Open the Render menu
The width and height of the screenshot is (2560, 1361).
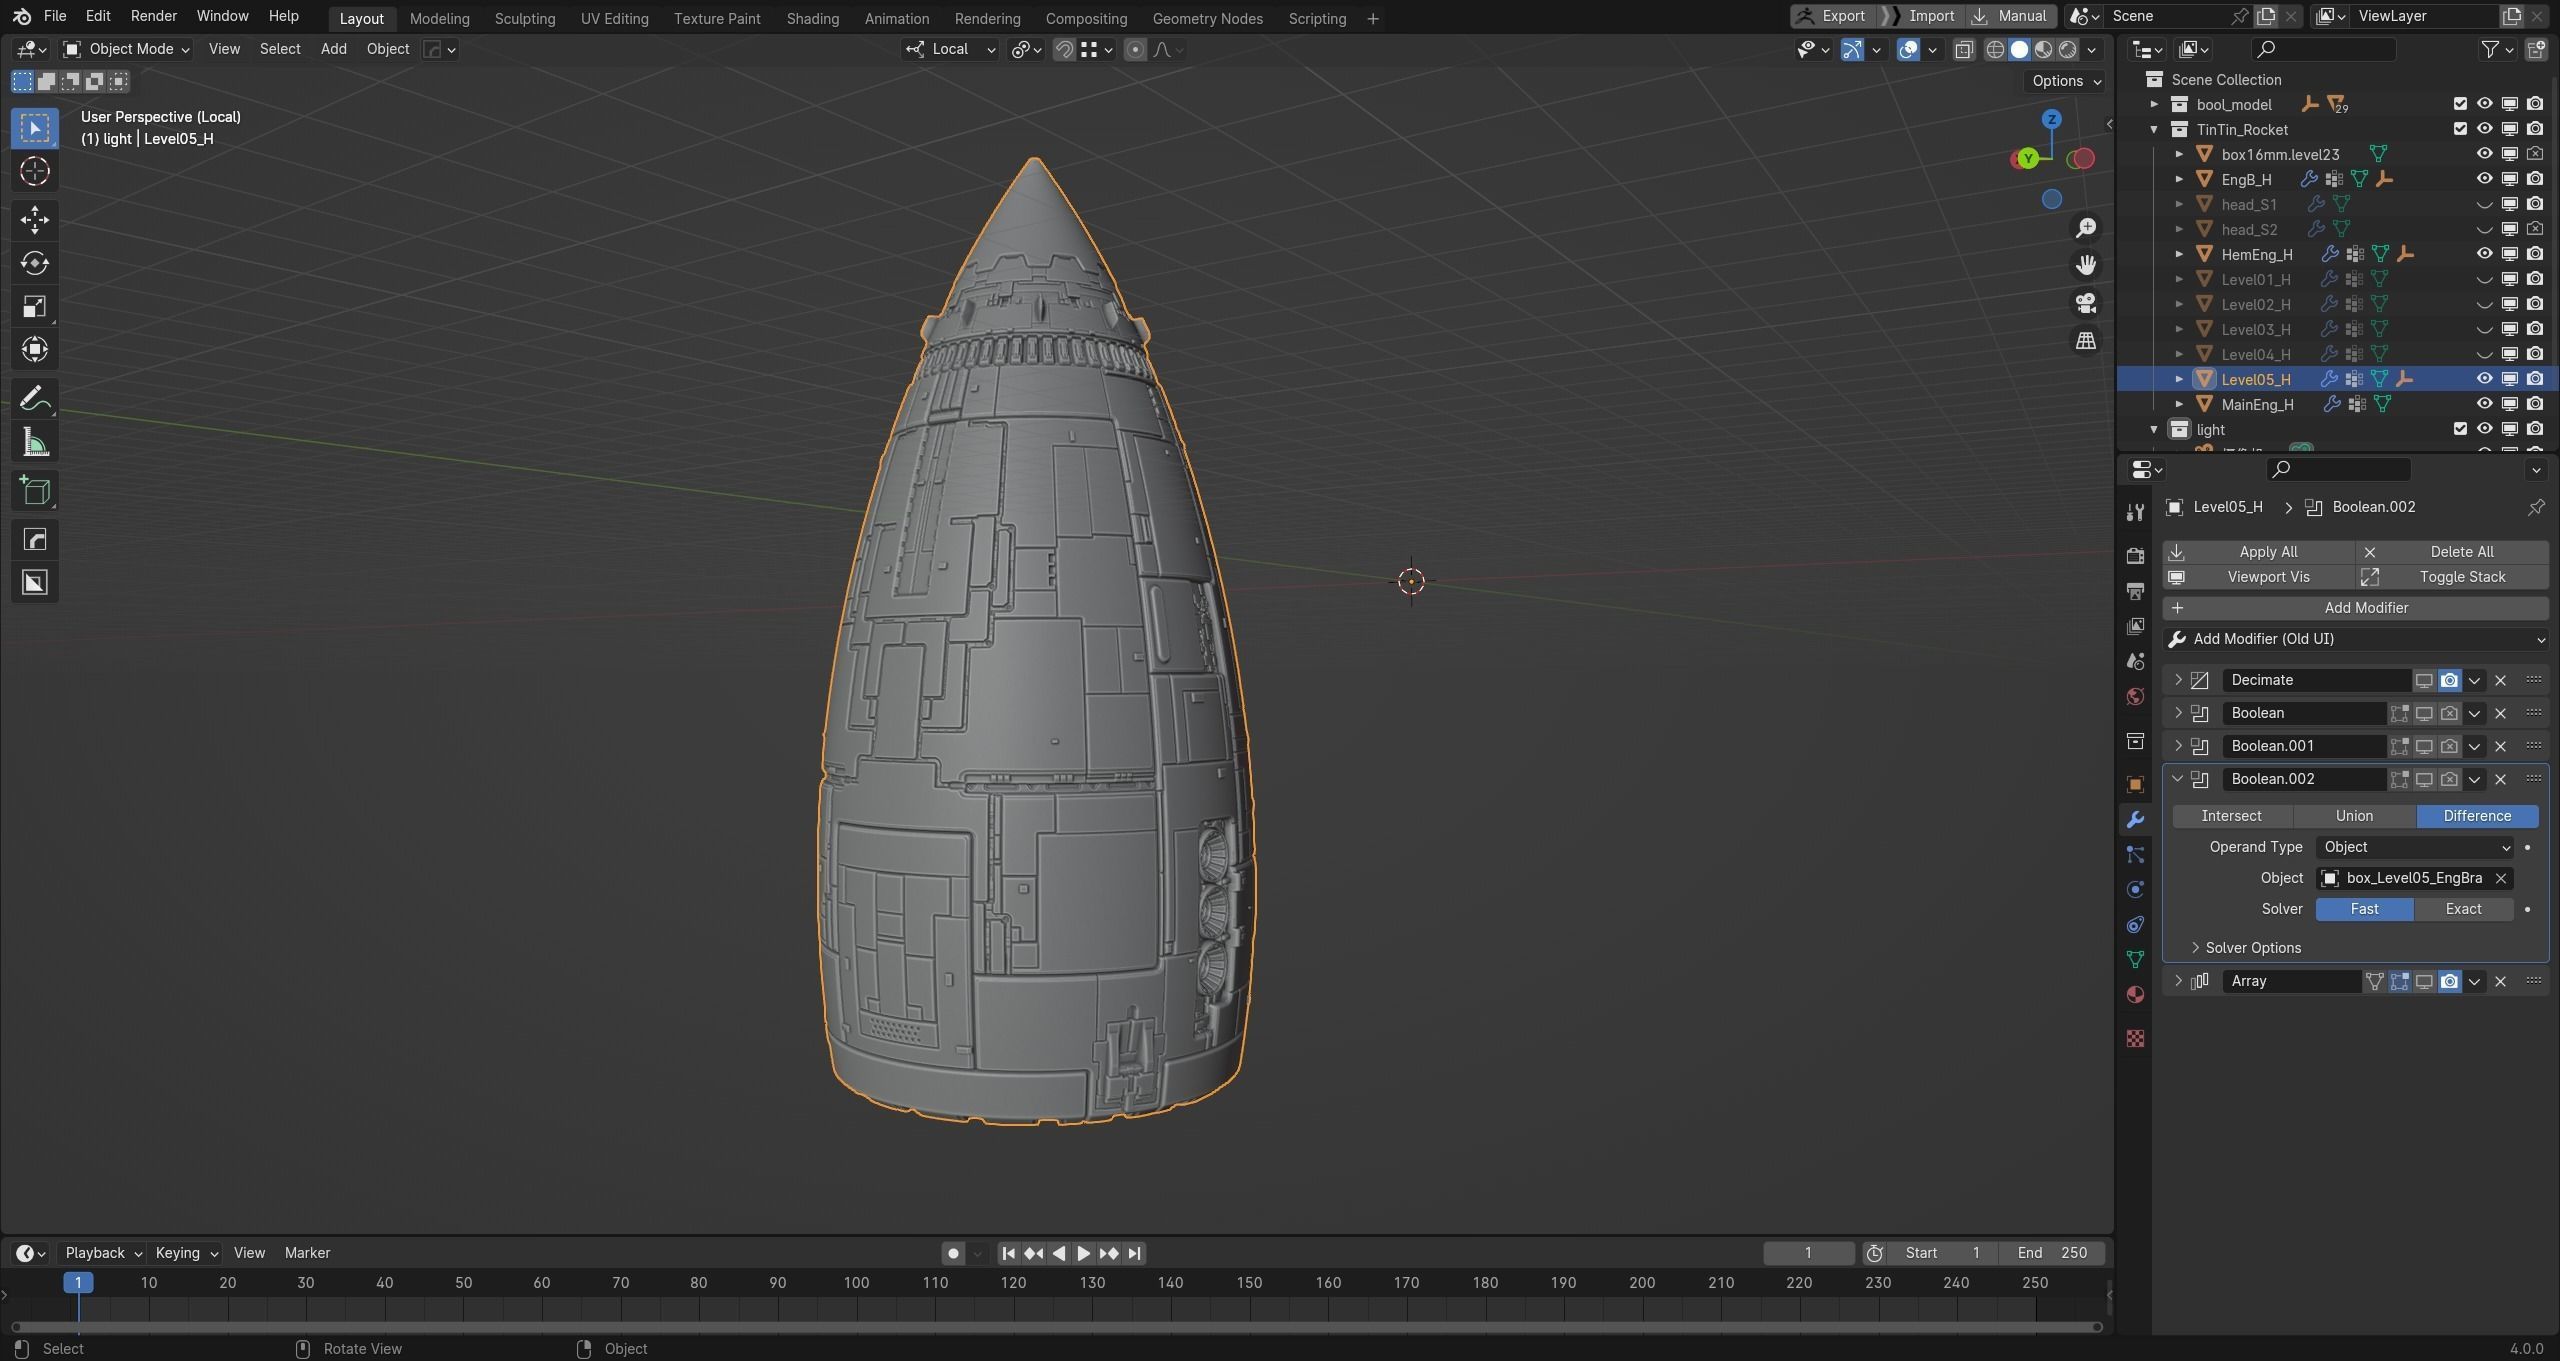point(153,16)
